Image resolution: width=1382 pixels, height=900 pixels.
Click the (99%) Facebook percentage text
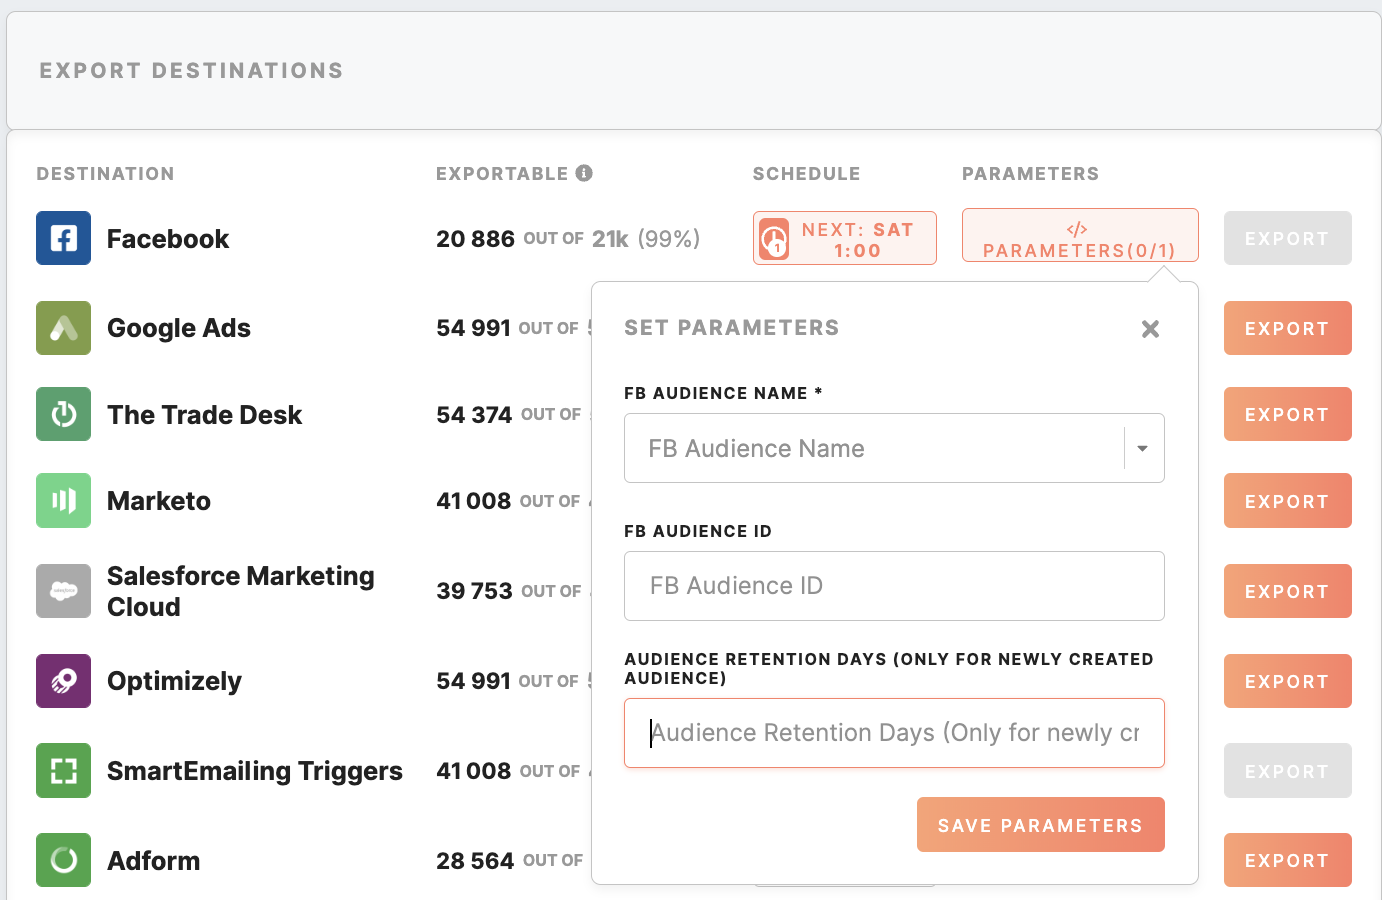669,239
